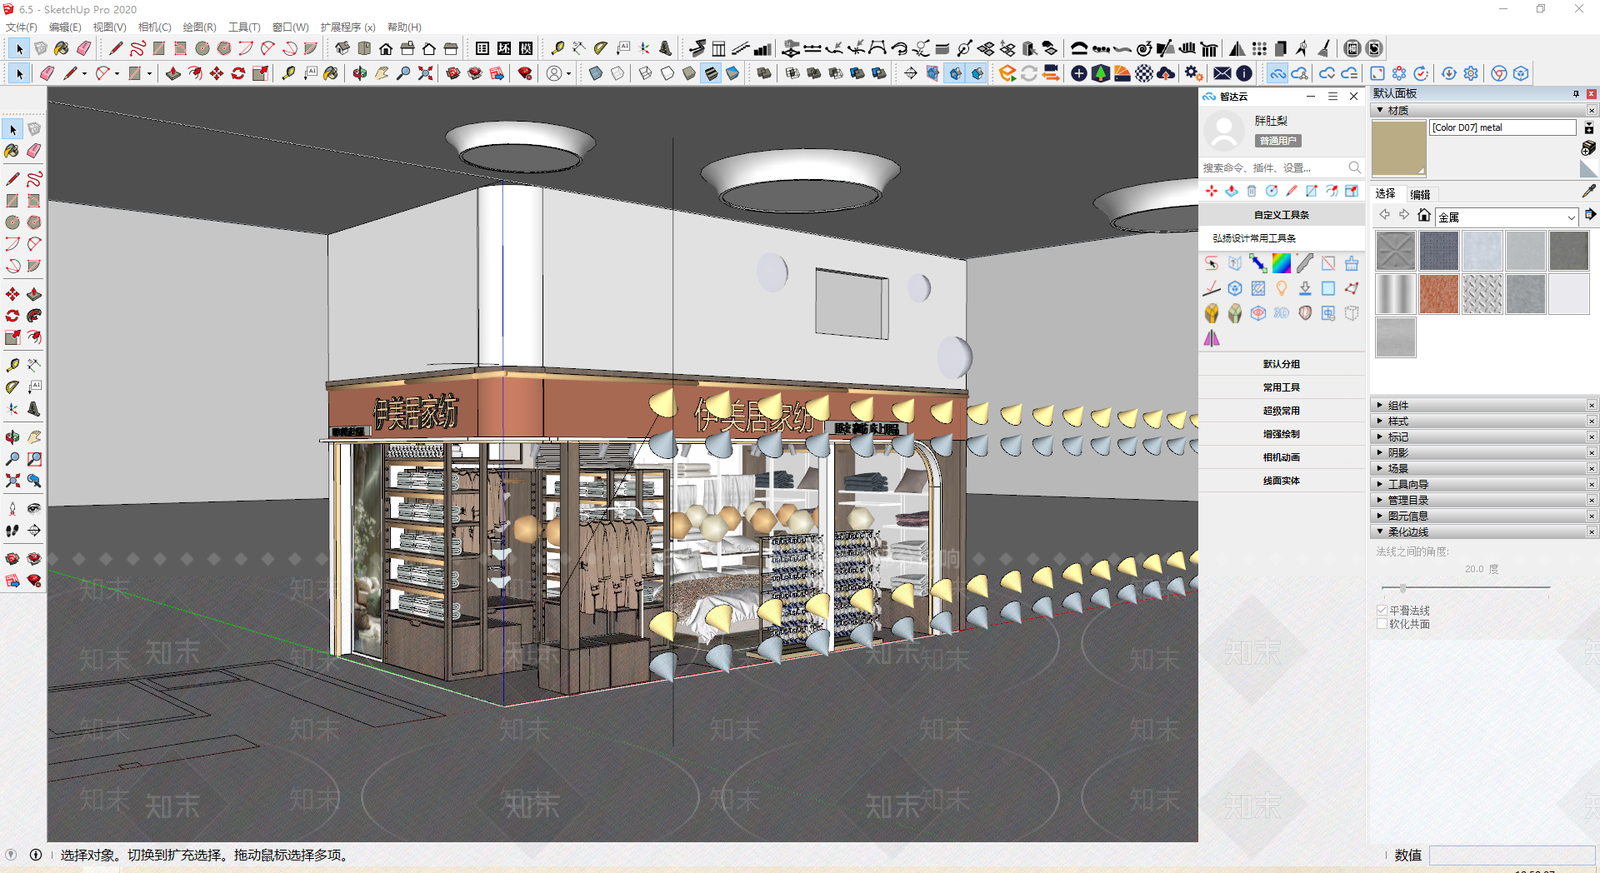Image resolution: width=1600 pixels, height=873 pixels.
Task: Expand the 场景 panel
Action: click(x=1484, y=468)
